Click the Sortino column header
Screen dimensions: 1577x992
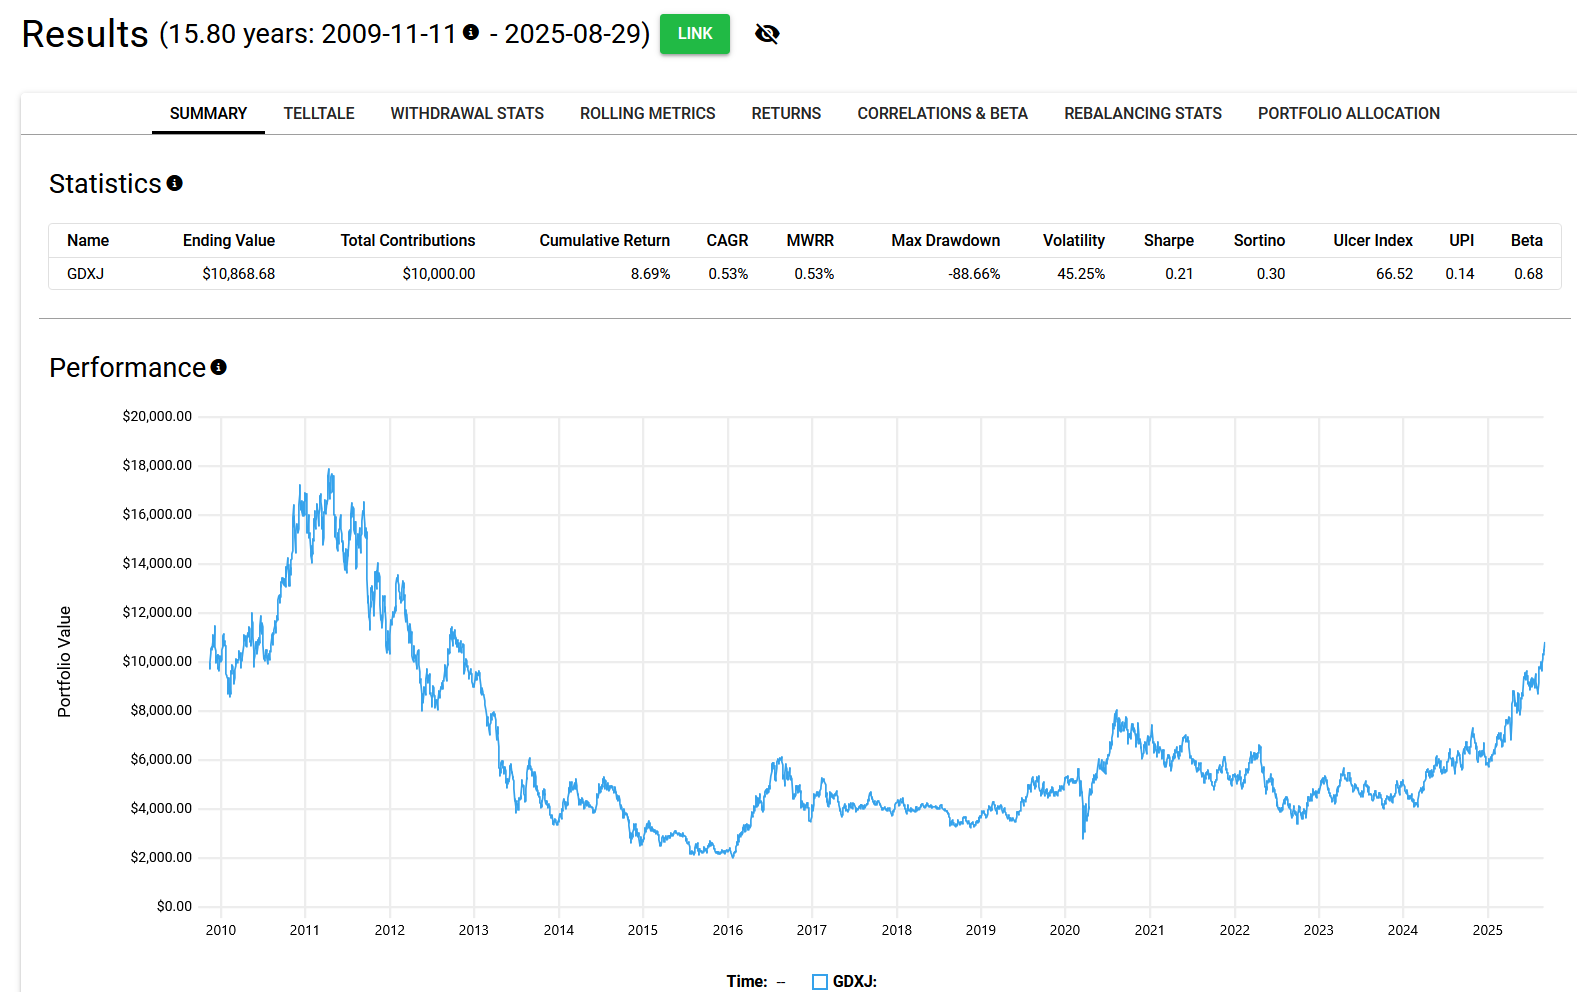1259,240
